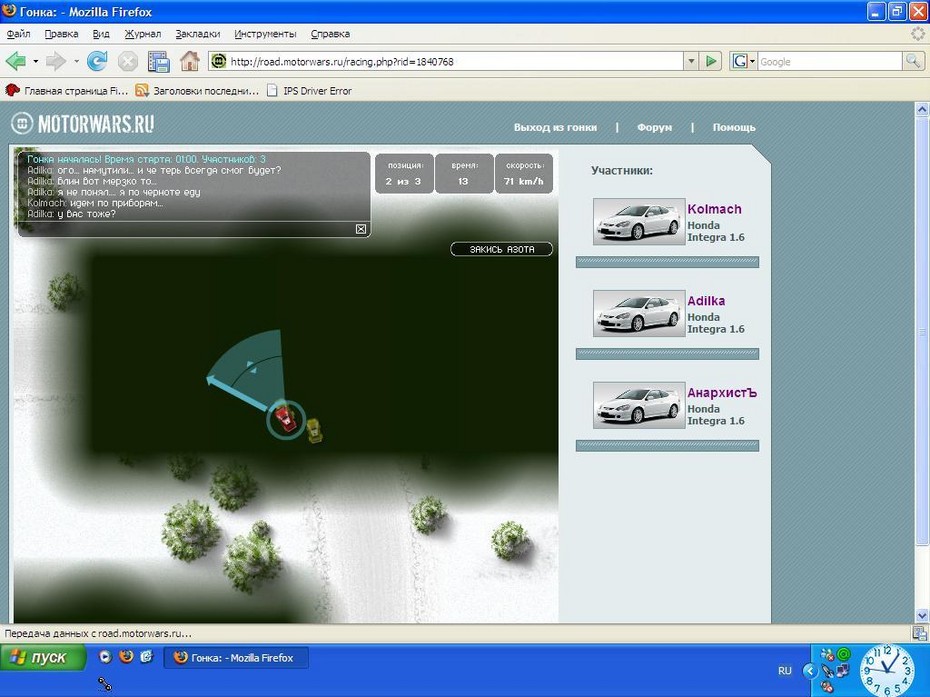Click the analog clock in the tray

click(x=887, y=670)
